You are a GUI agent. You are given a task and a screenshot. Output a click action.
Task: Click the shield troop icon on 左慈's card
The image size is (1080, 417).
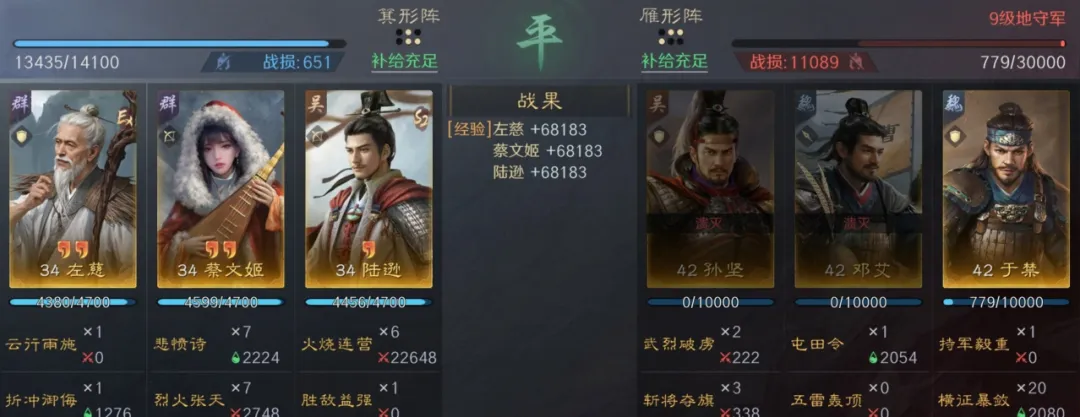click(x=21, y=136)
